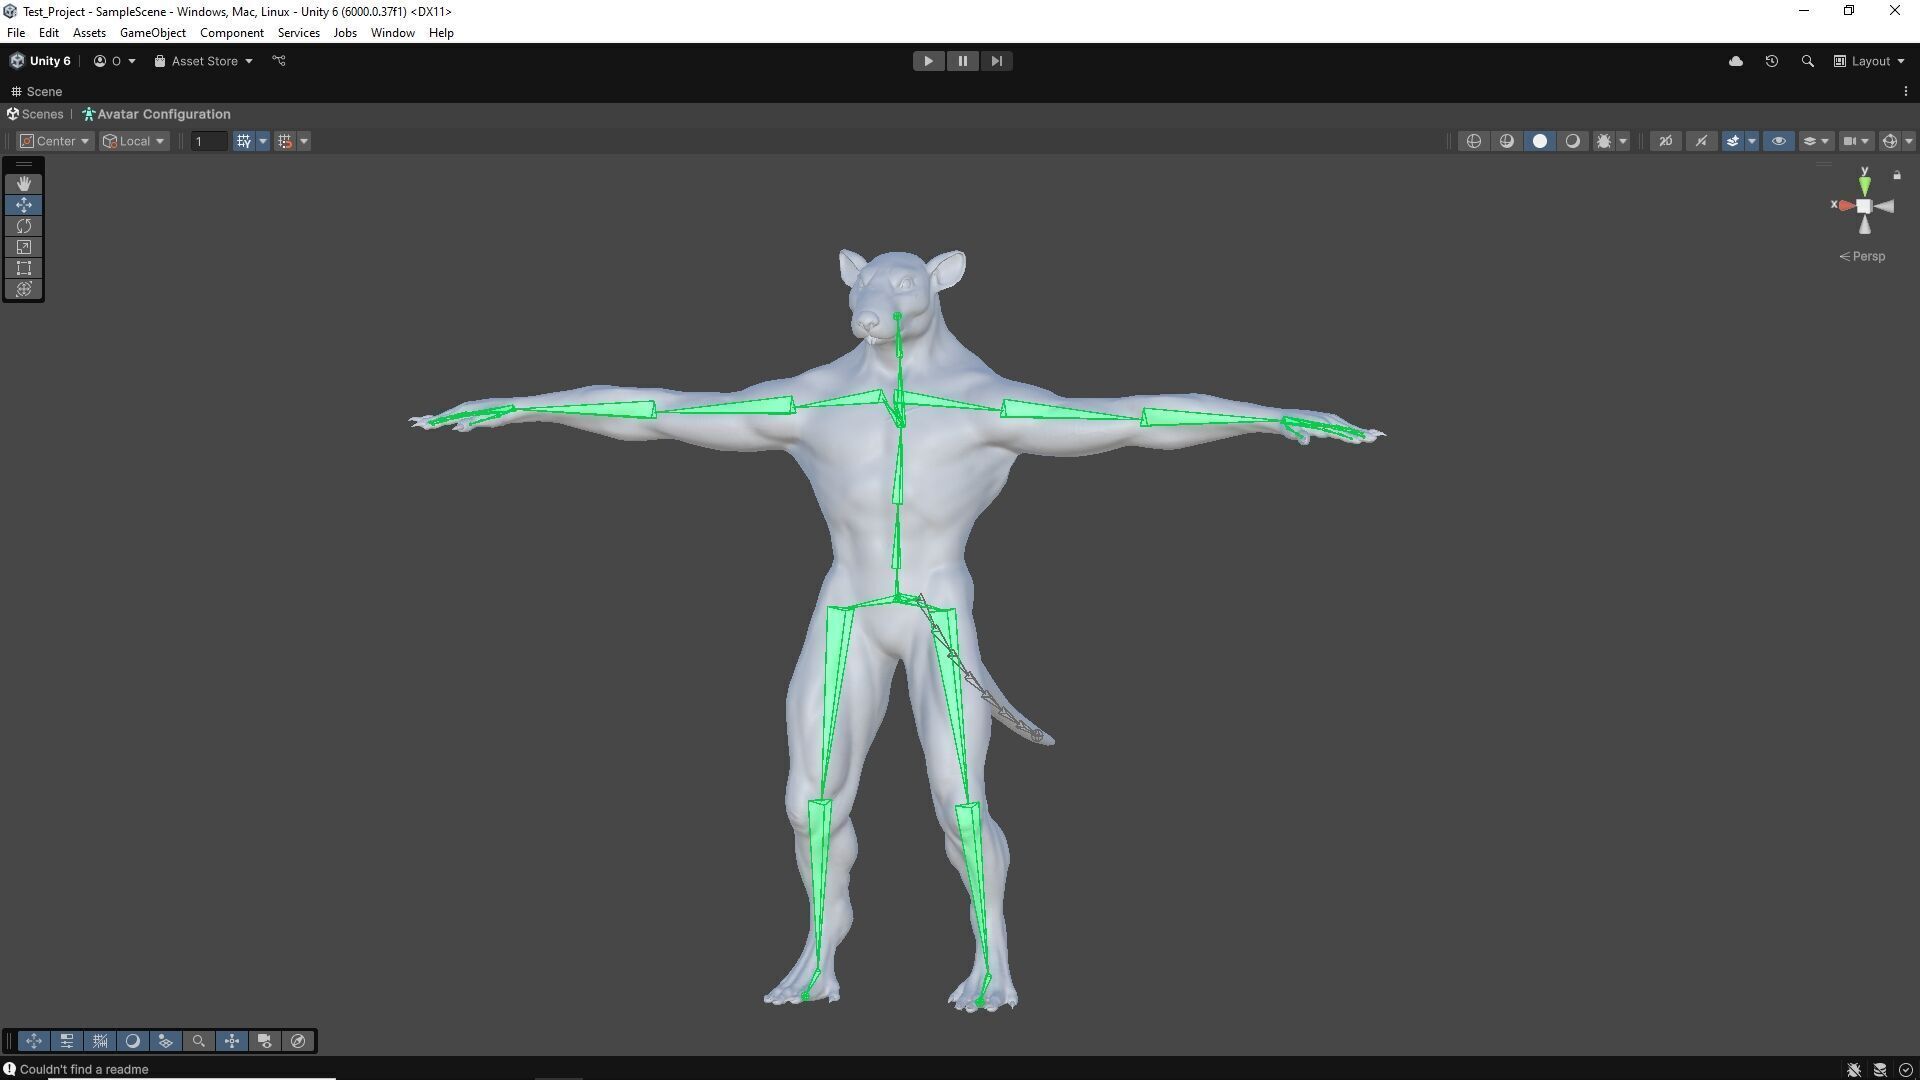
Task: Open the Component menu
Action: [231, 33]
